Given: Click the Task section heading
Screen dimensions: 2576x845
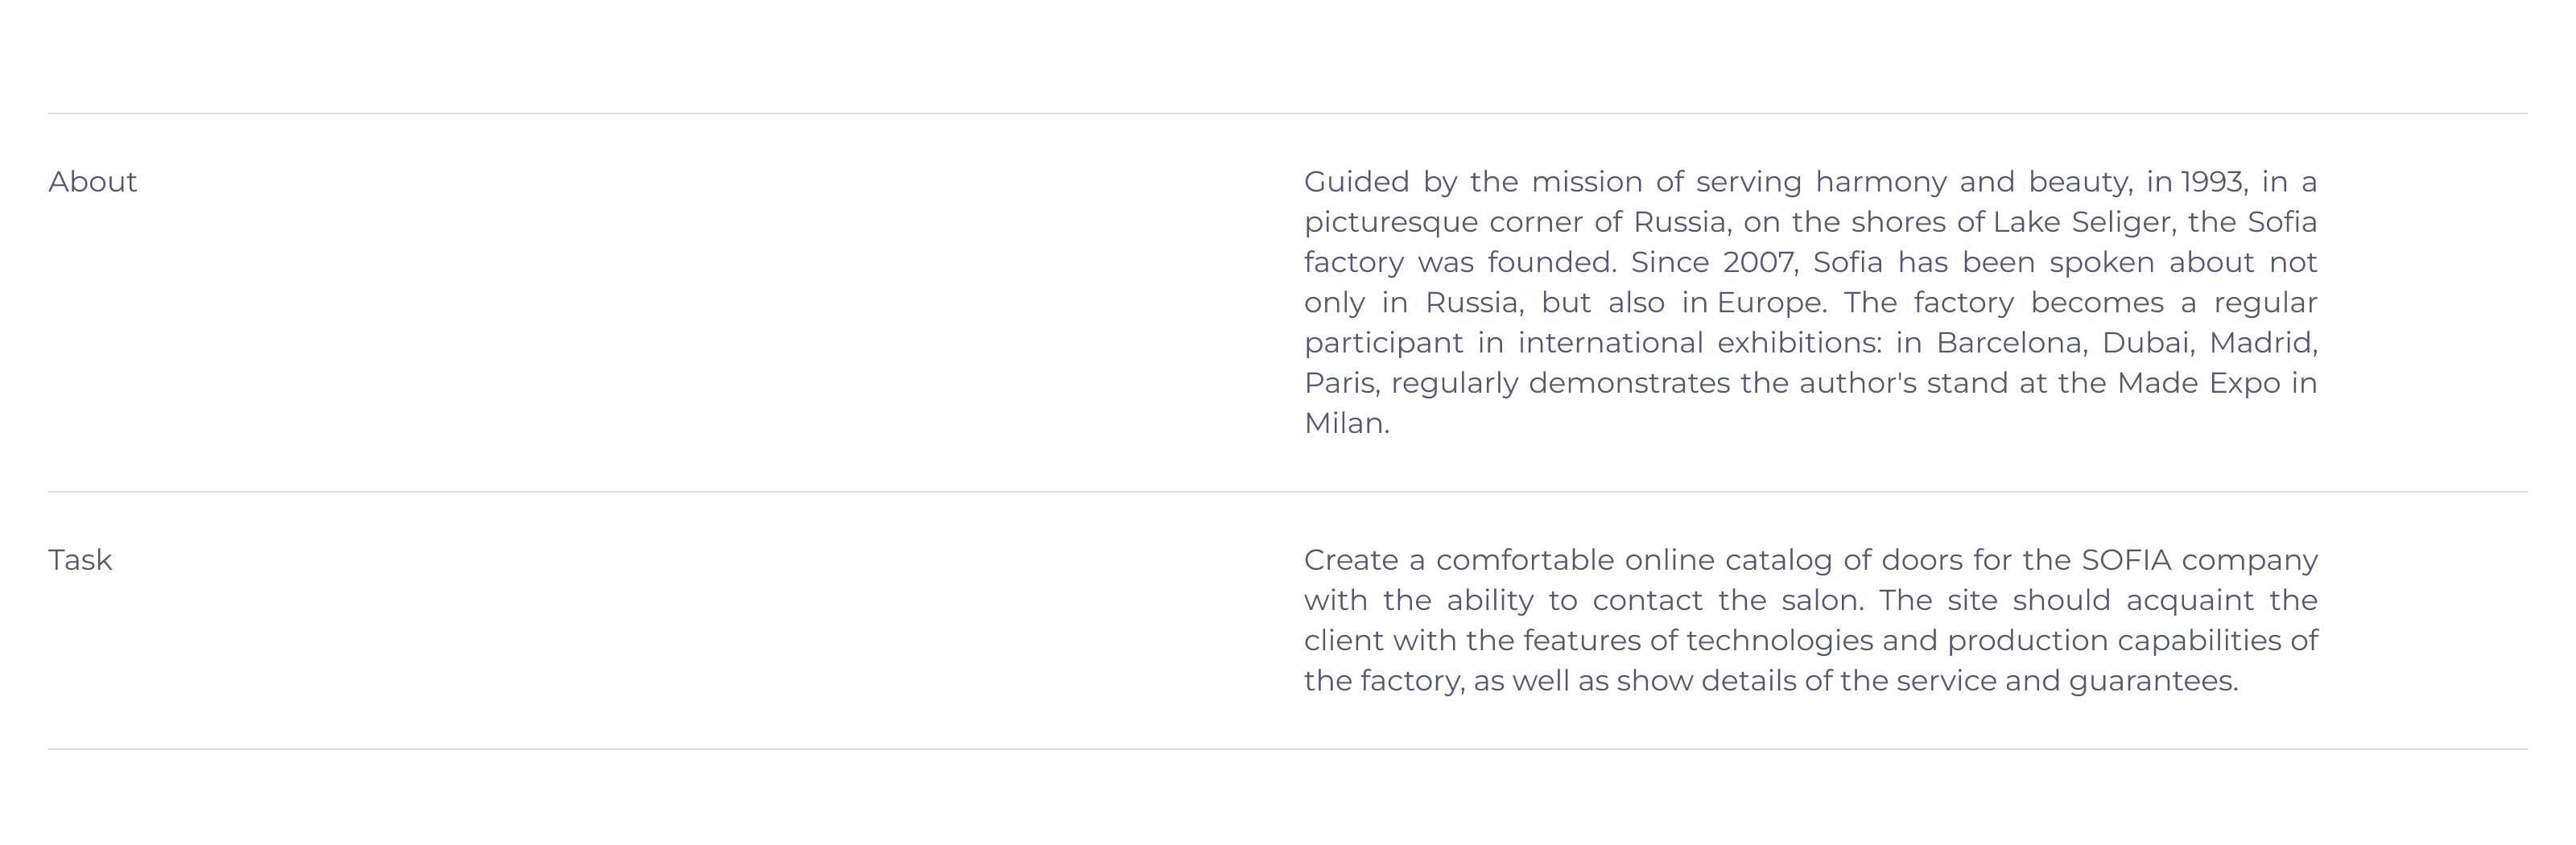Looking at the screenshot, I should point(80,560).
